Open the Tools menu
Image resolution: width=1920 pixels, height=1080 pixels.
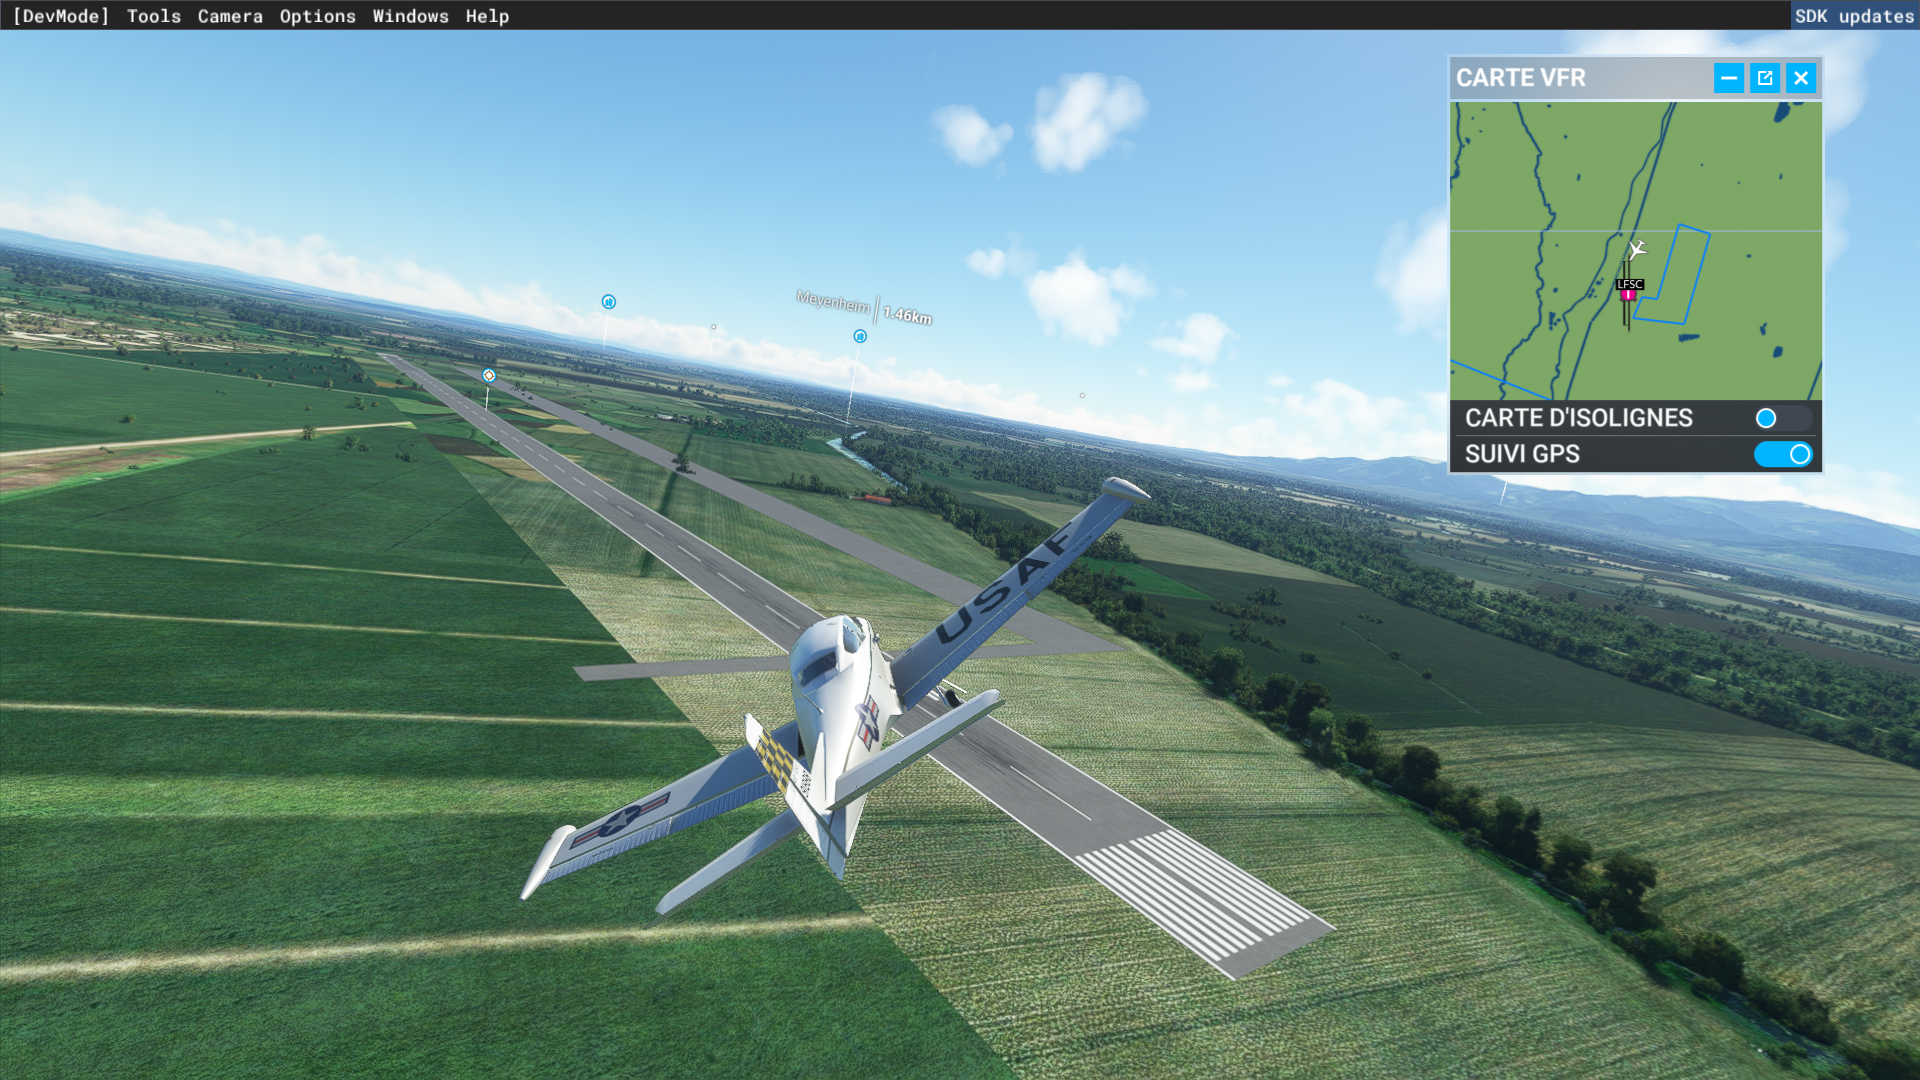(154, 16)
